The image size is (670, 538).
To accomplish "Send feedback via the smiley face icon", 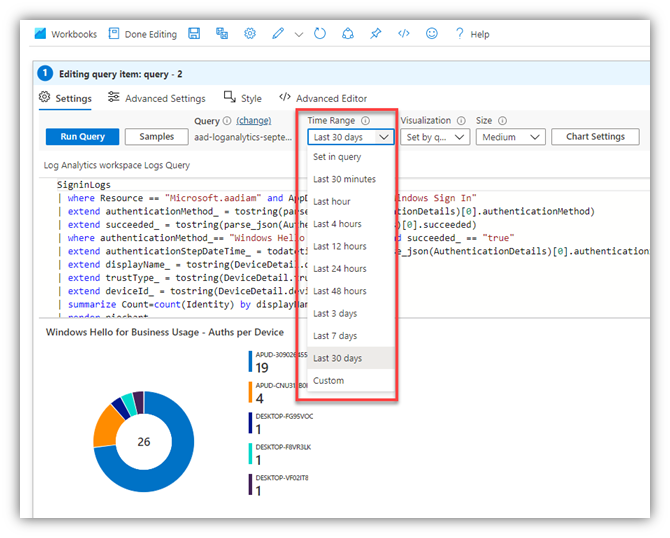I will point(432,33).
